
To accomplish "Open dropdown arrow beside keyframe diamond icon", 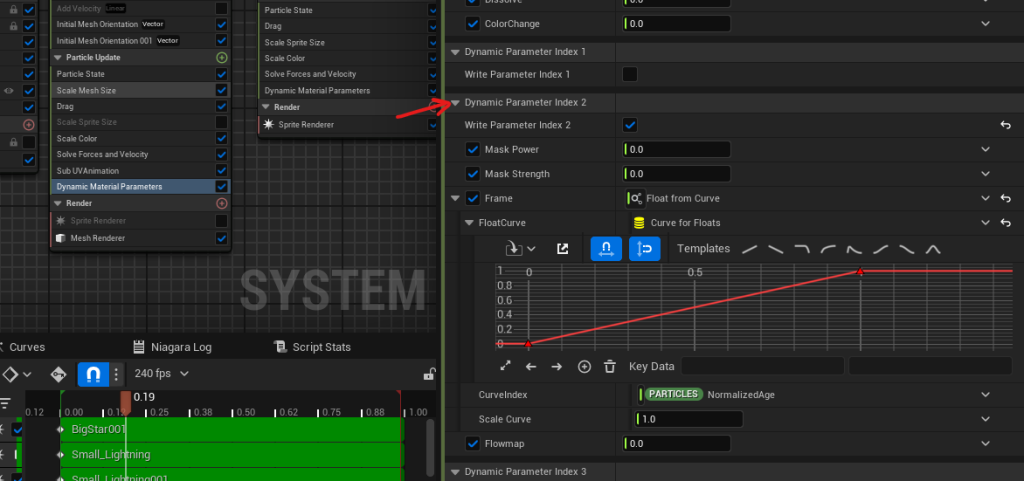I will coord(27,375).
